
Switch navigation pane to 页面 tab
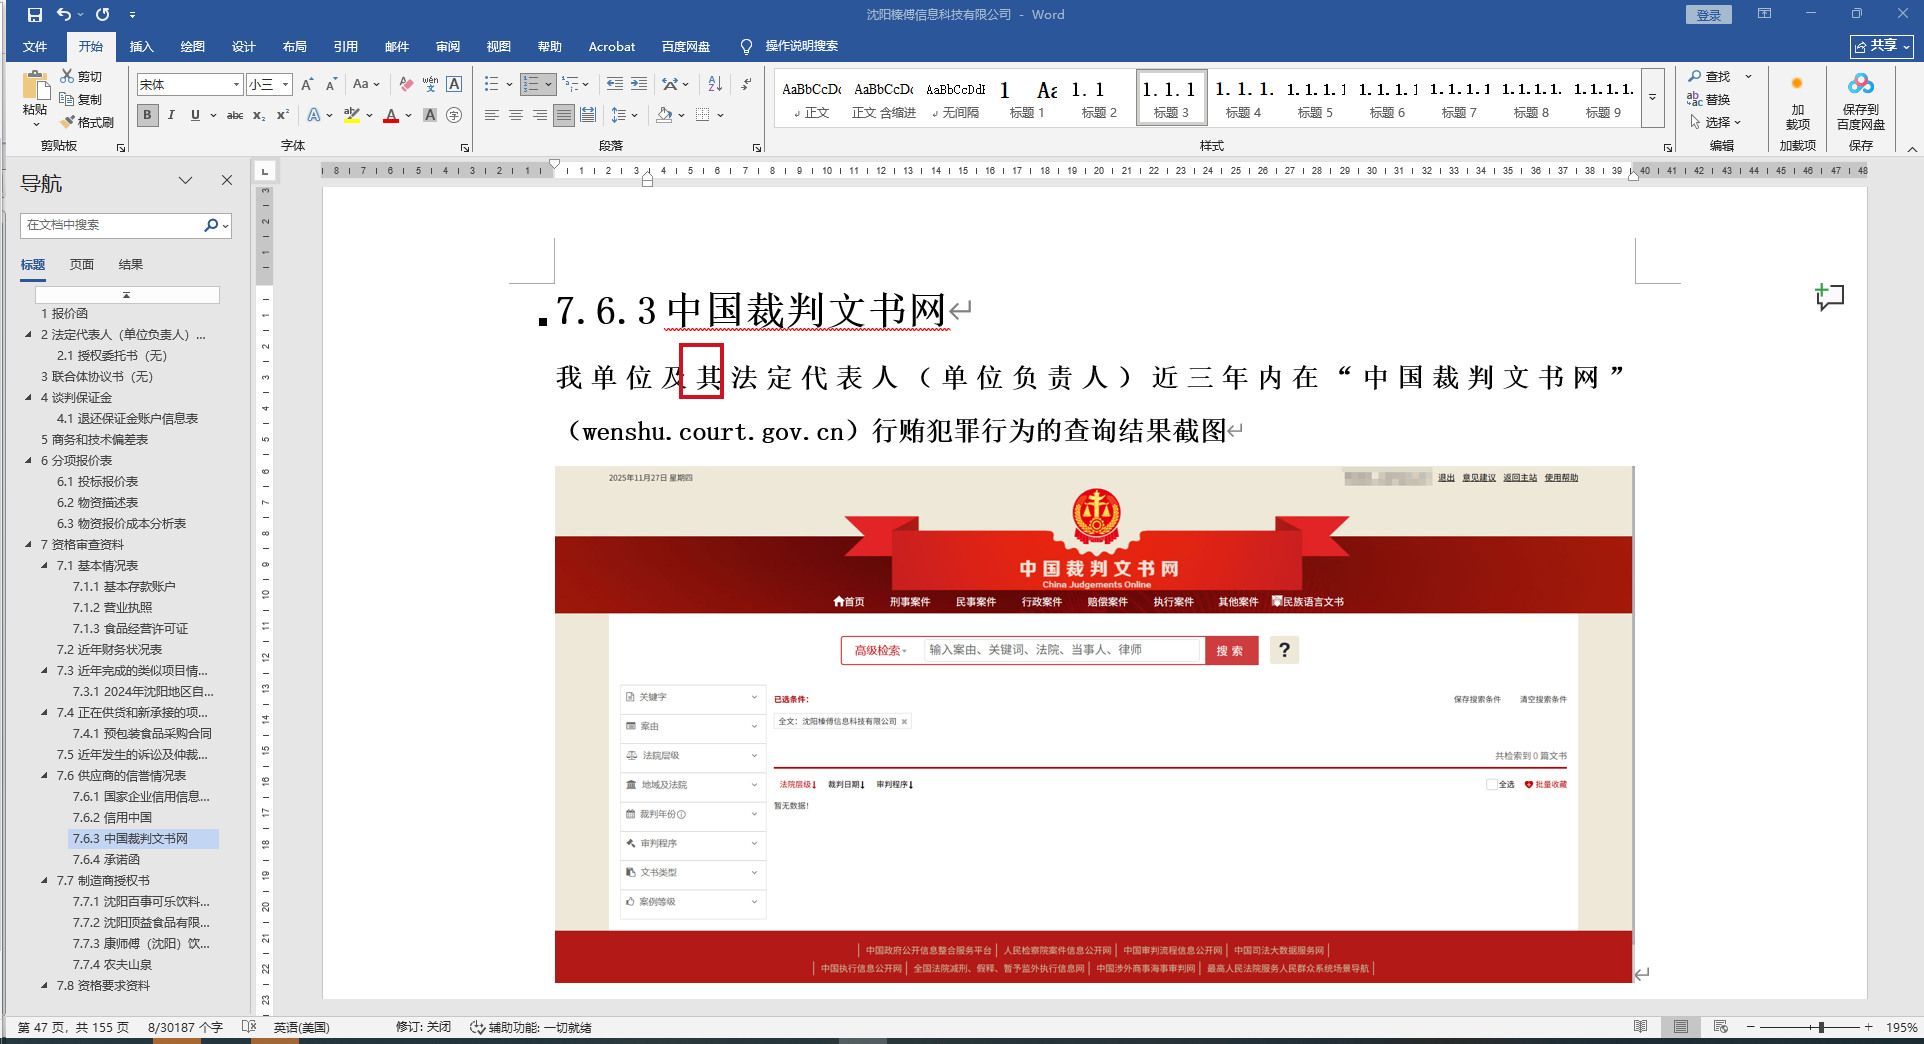(82, 265)
